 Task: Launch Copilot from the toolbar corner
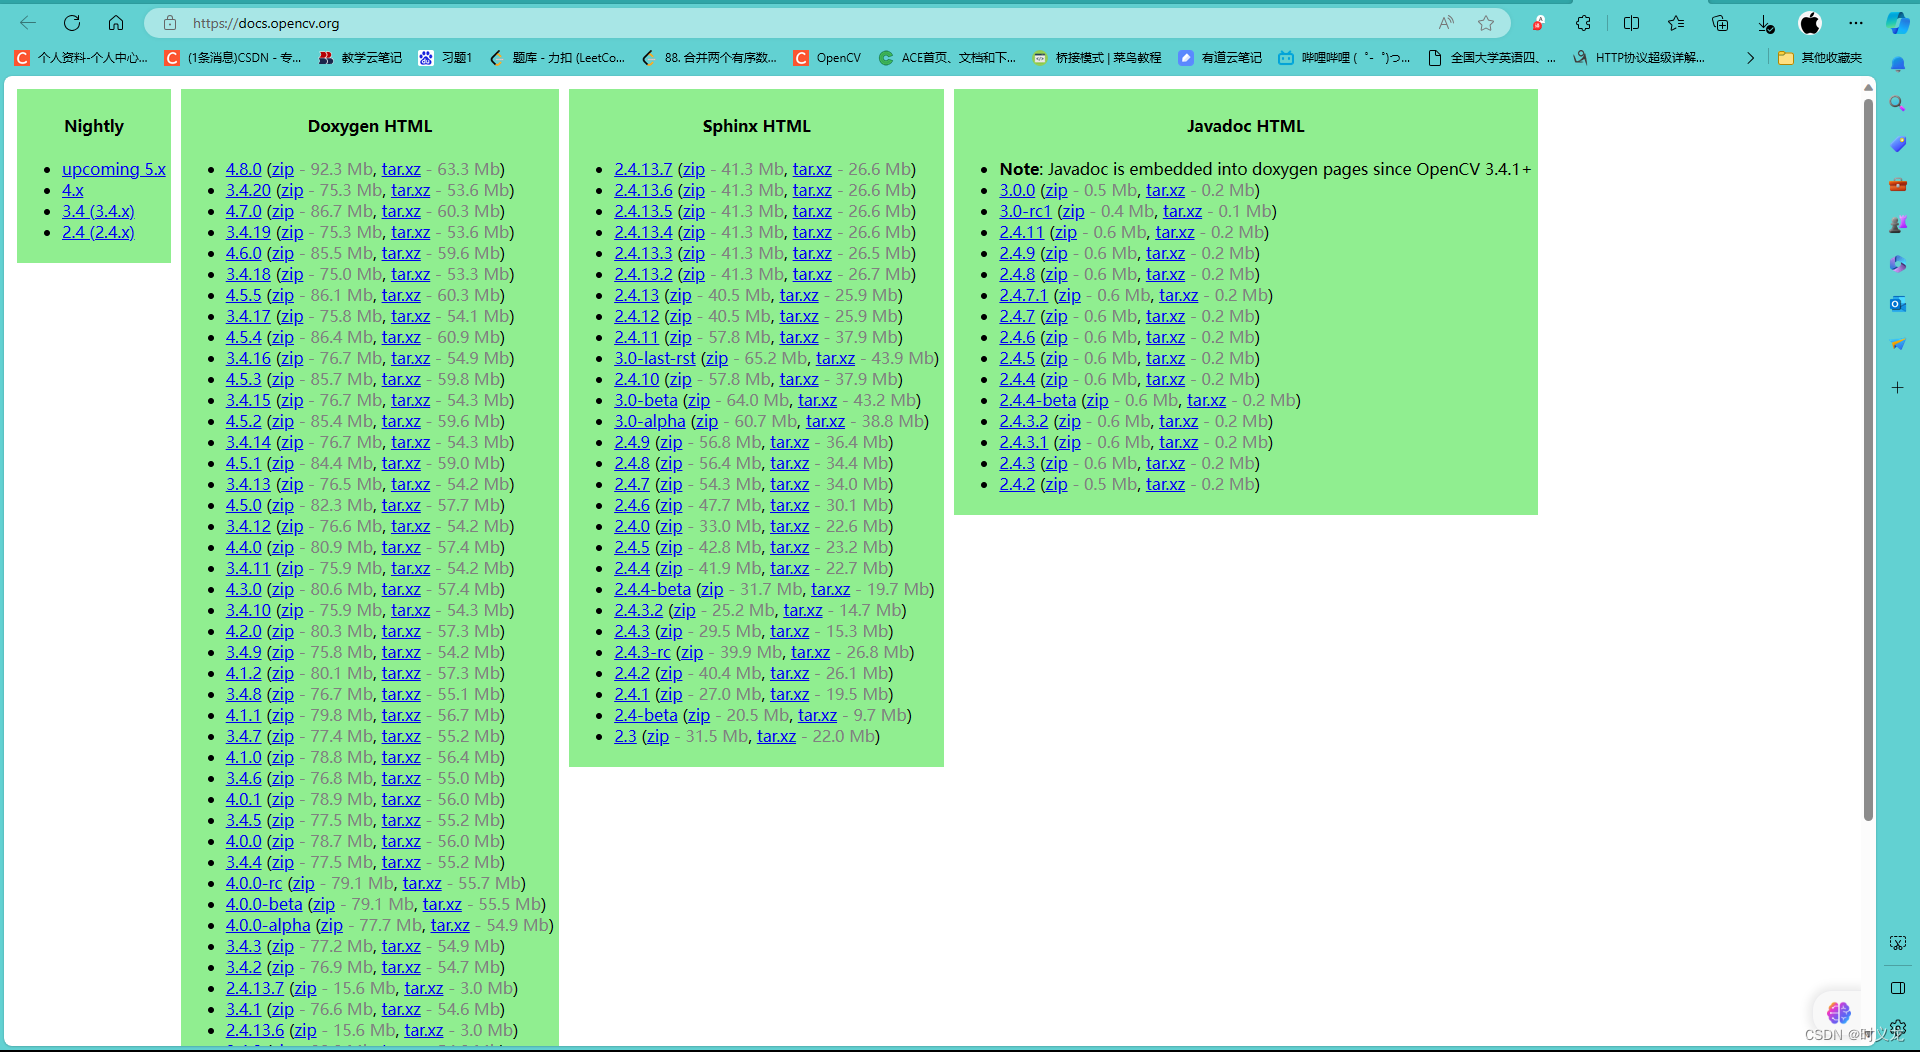[1898, 23]
